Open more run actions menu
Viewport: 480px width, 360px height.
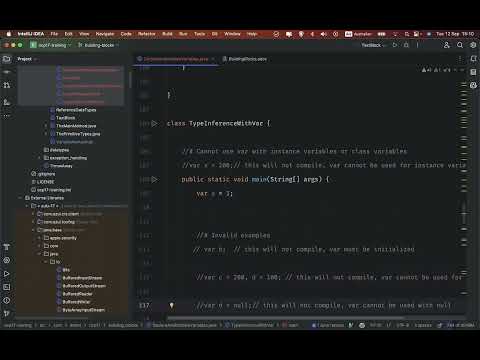(x=417, y=45)
